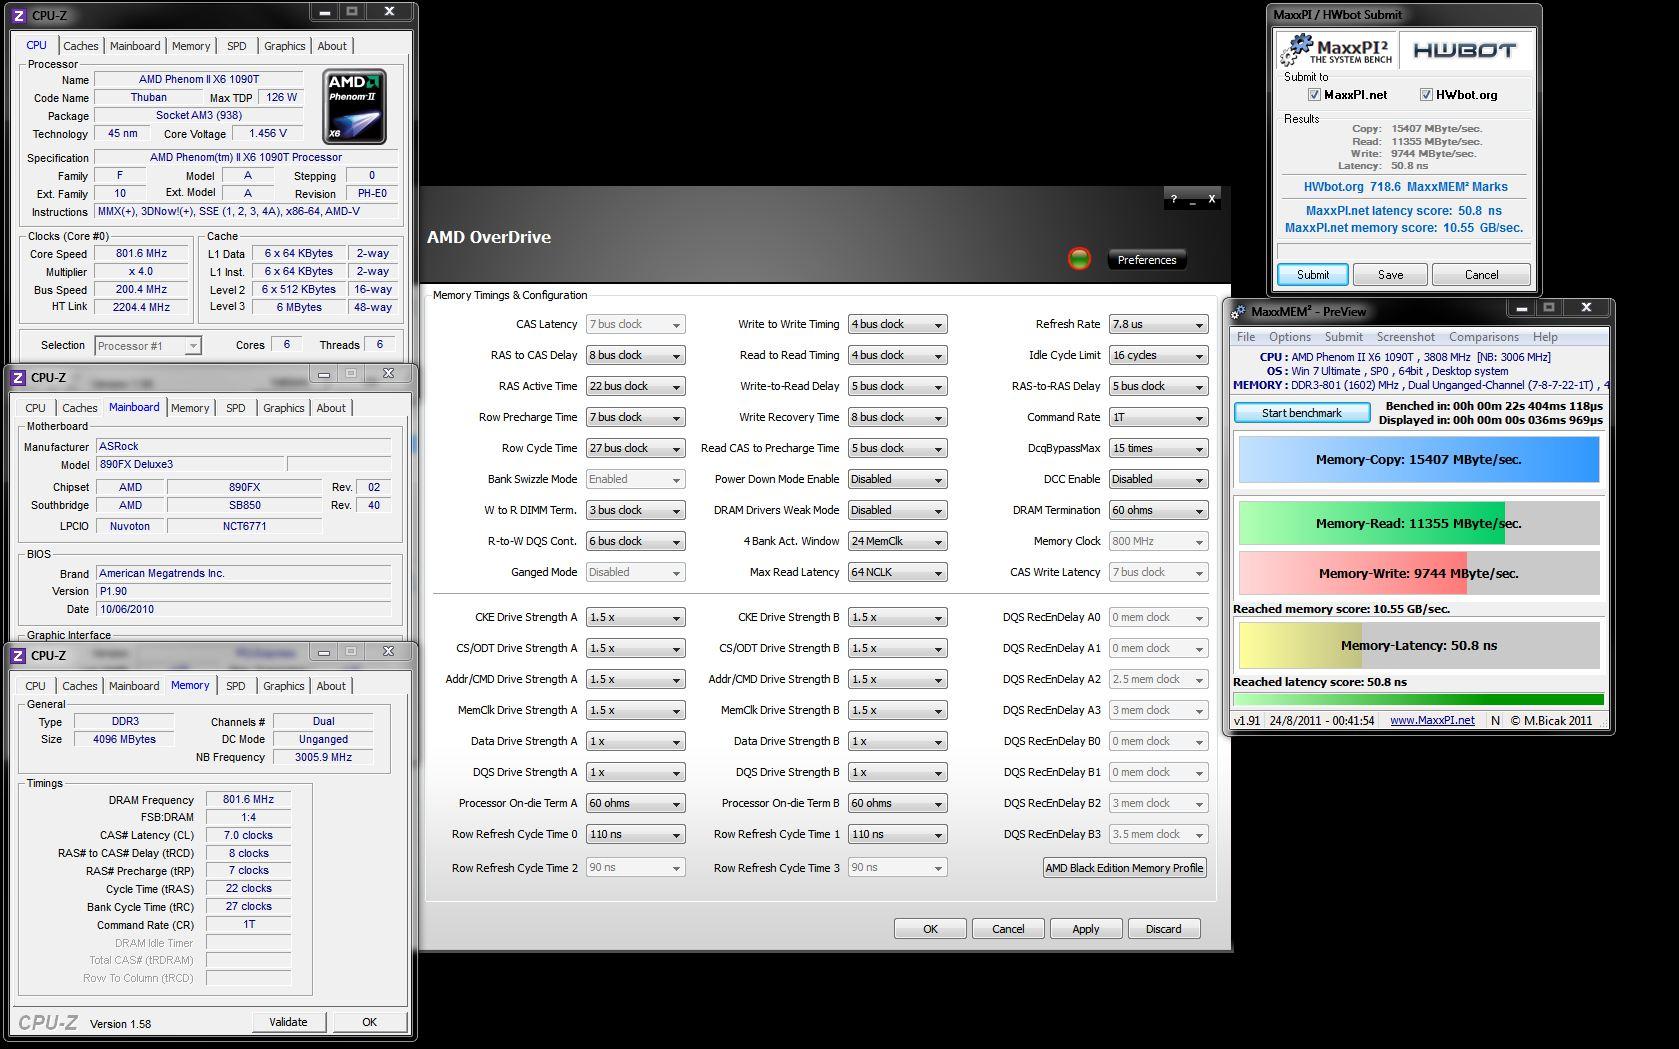
Task: Click the NB Frequency 3005.9 MHz field
Action: [323, 757]
